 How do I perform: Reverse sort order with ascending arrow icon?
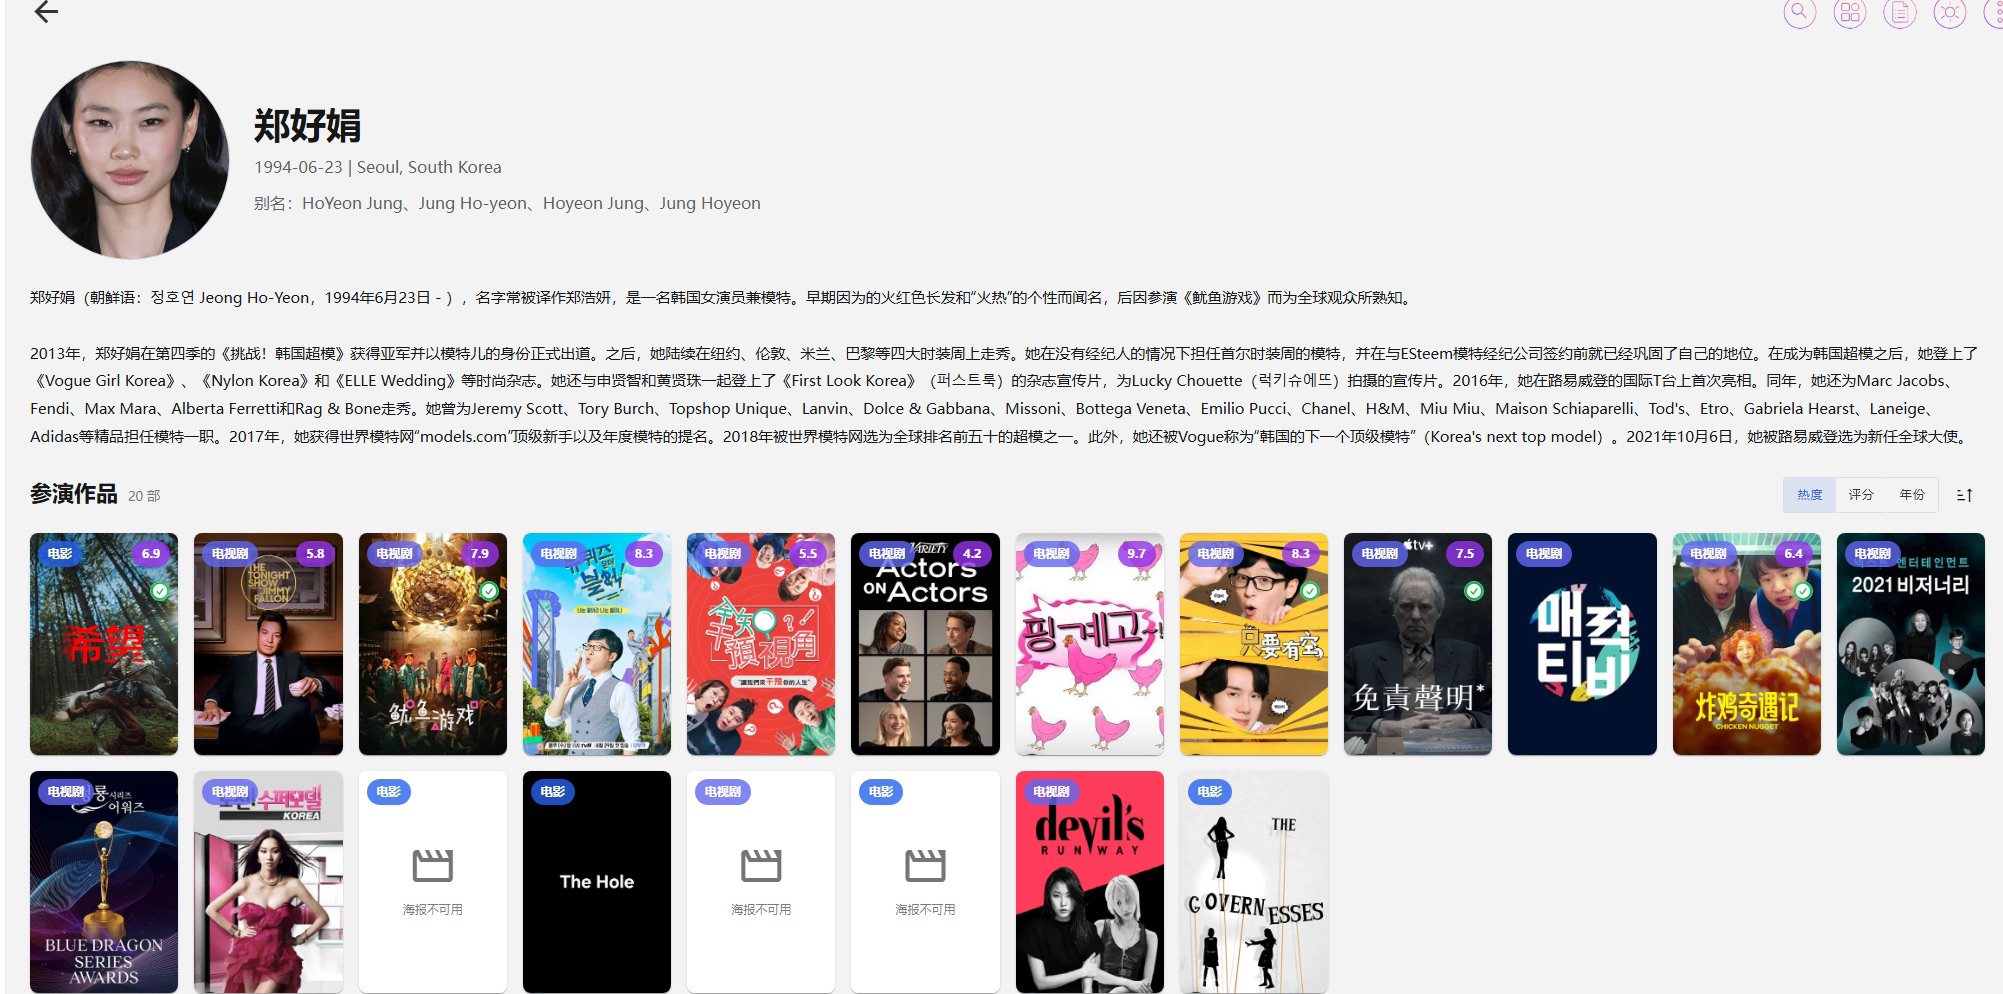coord(1964,495)
